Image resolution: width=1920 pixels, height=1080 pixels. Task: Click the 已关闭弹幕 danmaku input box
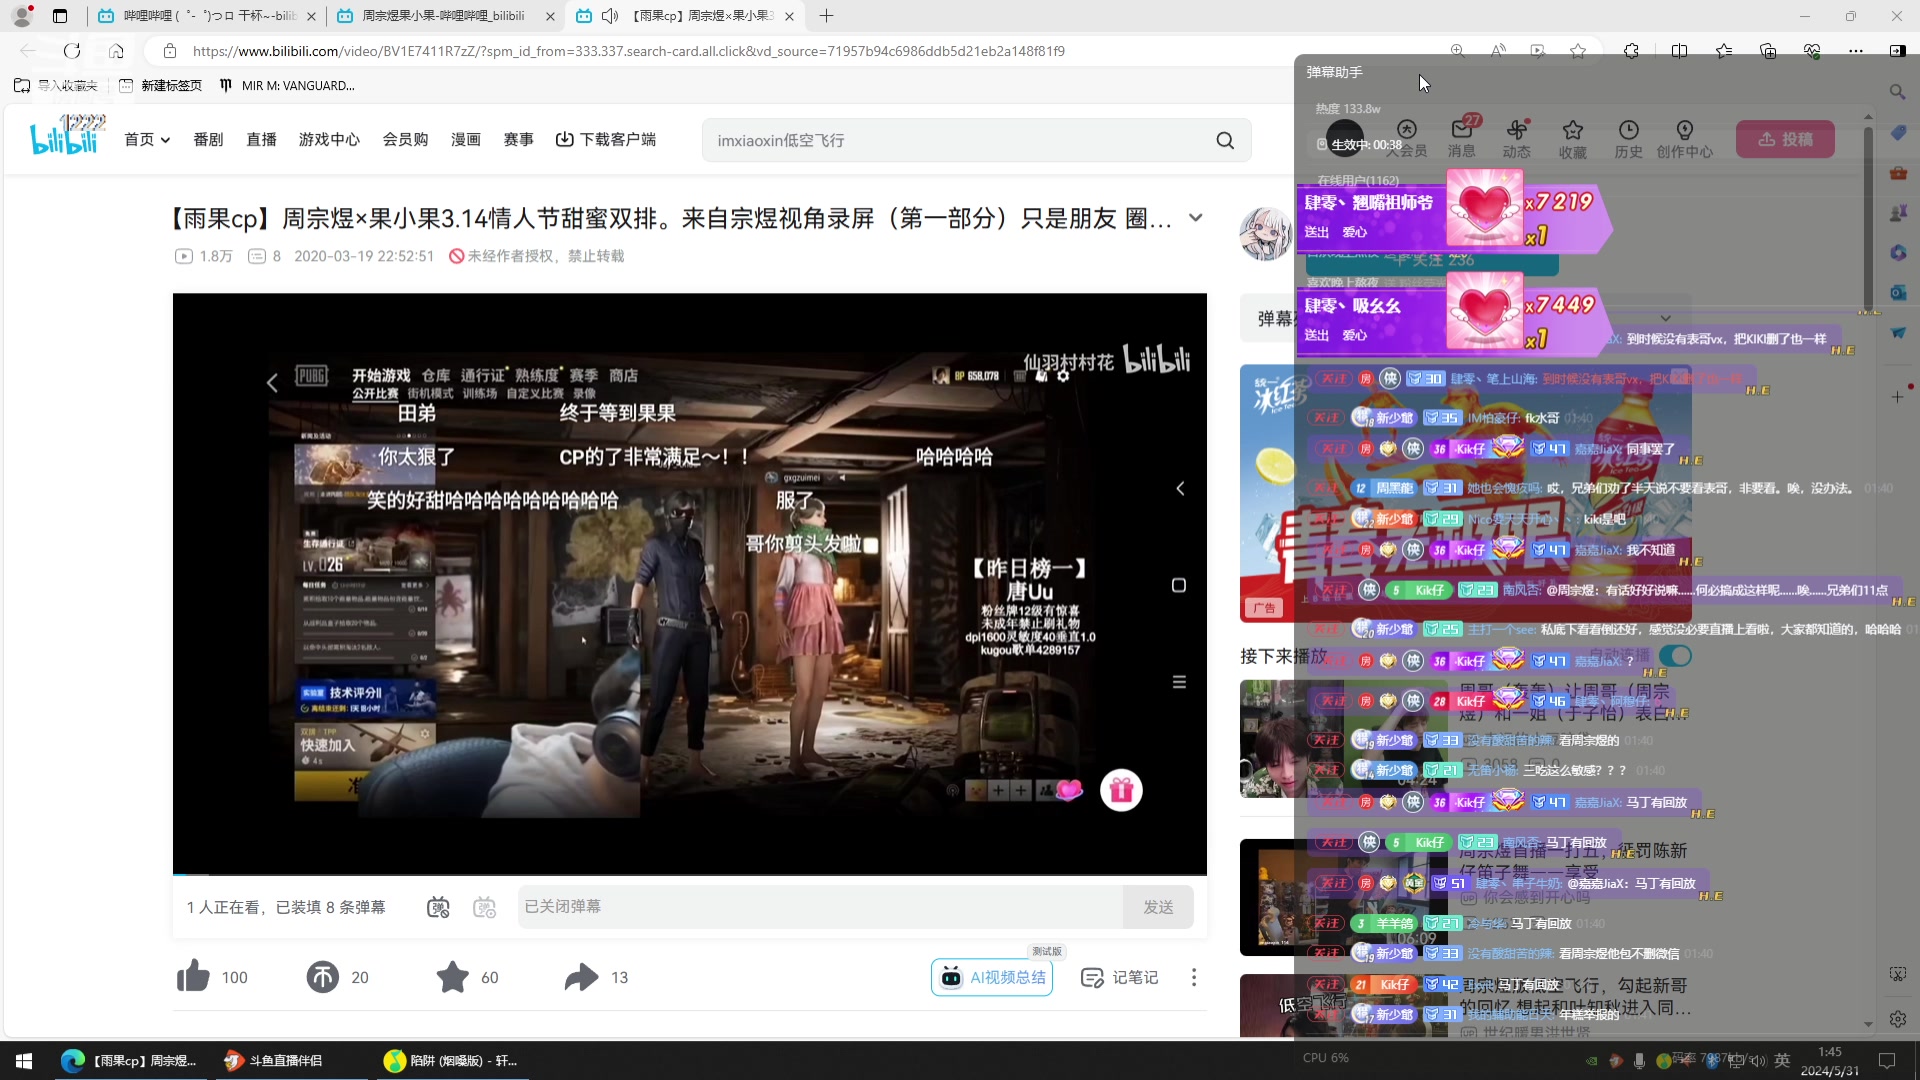[820, 907]
